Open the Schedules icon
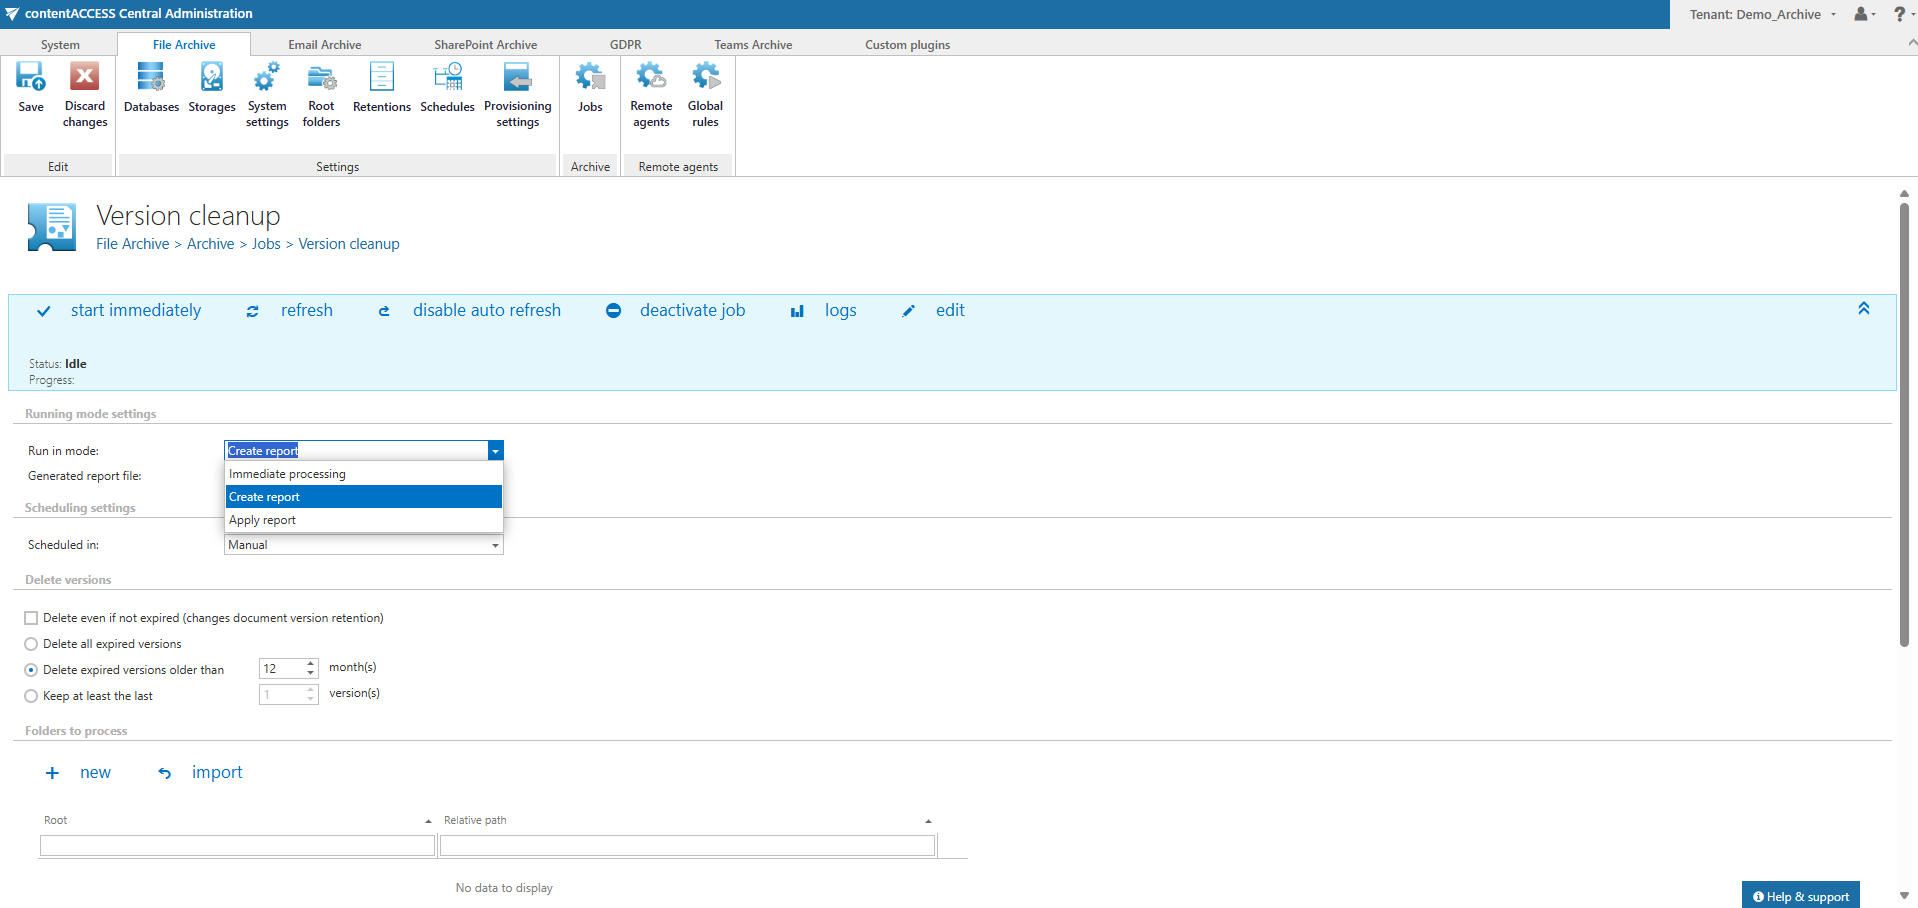This screenshot has width=1918, height=908. pos(447,77)
